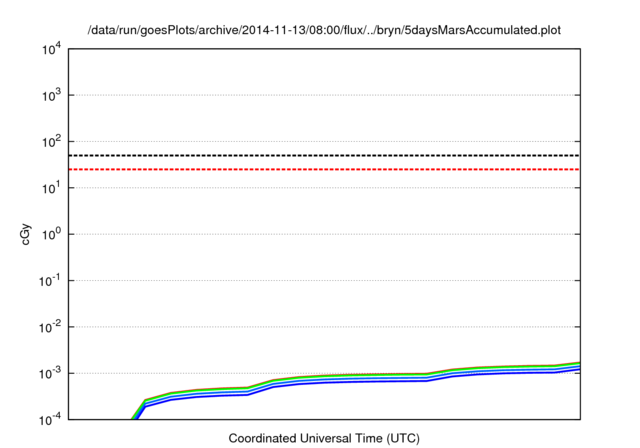This screenshot has width=640, height=448.
Task: Click the 10^0 y-axis tick label
Action: point(52,235)
